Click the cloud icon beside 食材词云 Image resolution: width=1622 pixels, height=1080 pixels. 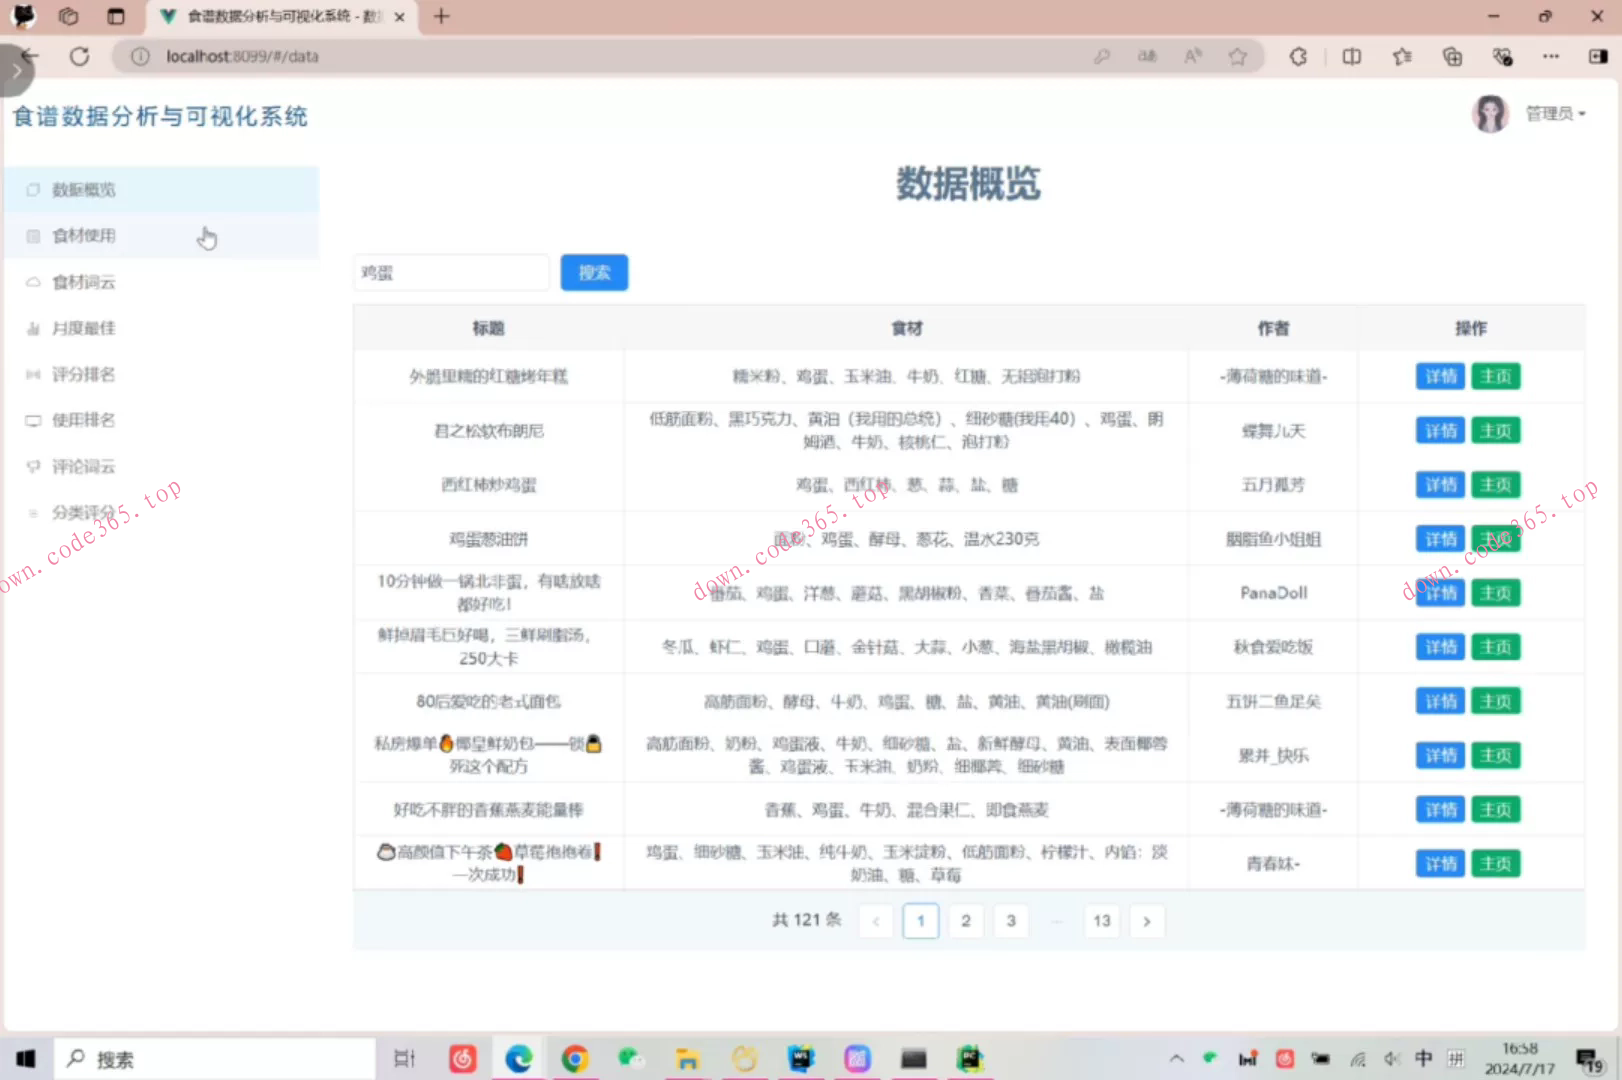33,282
